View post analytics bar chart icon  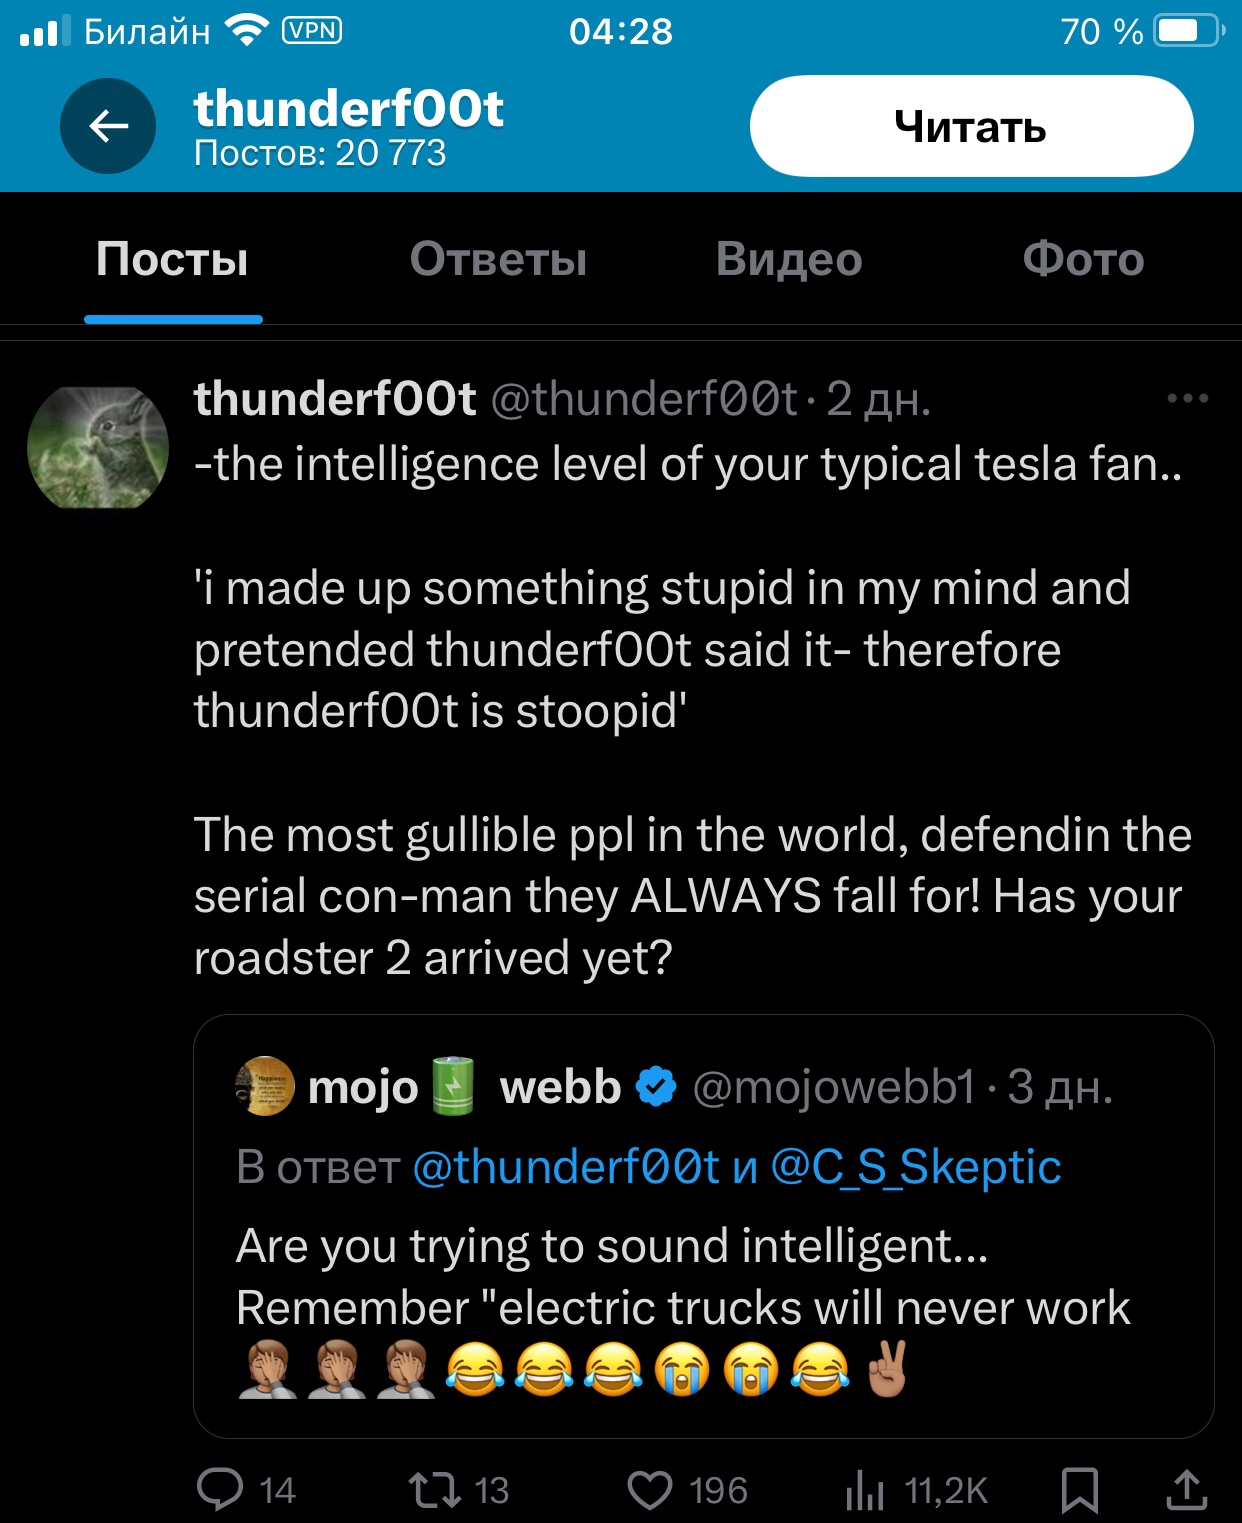pyautogui.click(x=865, y=1491)
